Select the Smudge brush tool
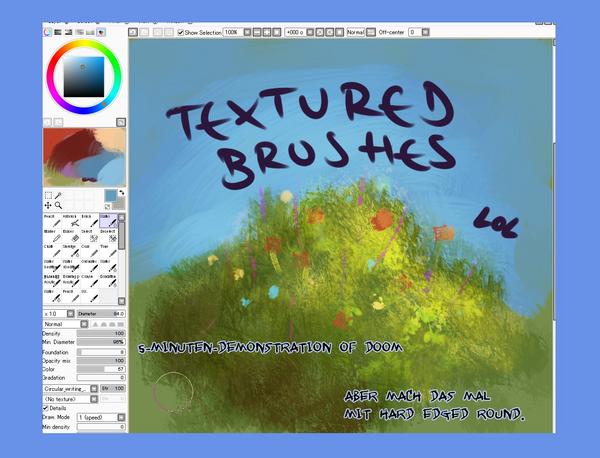This screenshot has height=458, width=600. [71, 251]
